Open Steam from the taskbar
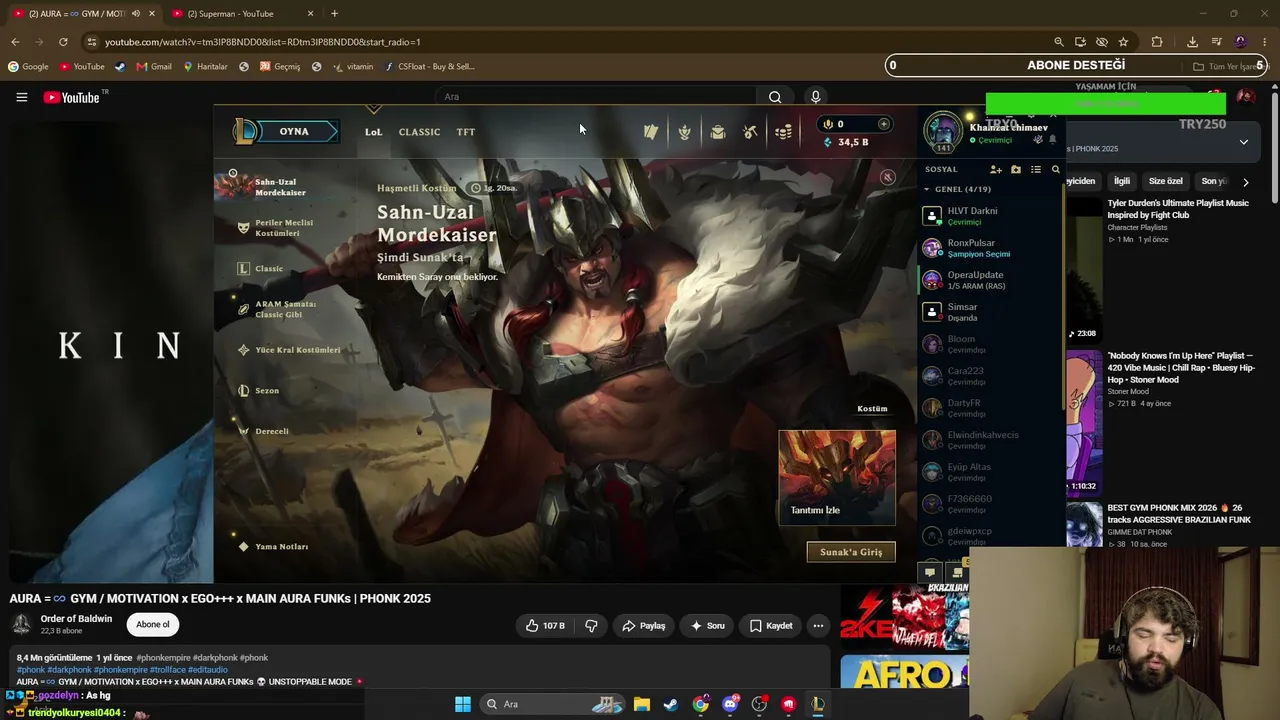The height and width of the screenshot is (720, 1280). click(x=670, y=704)
